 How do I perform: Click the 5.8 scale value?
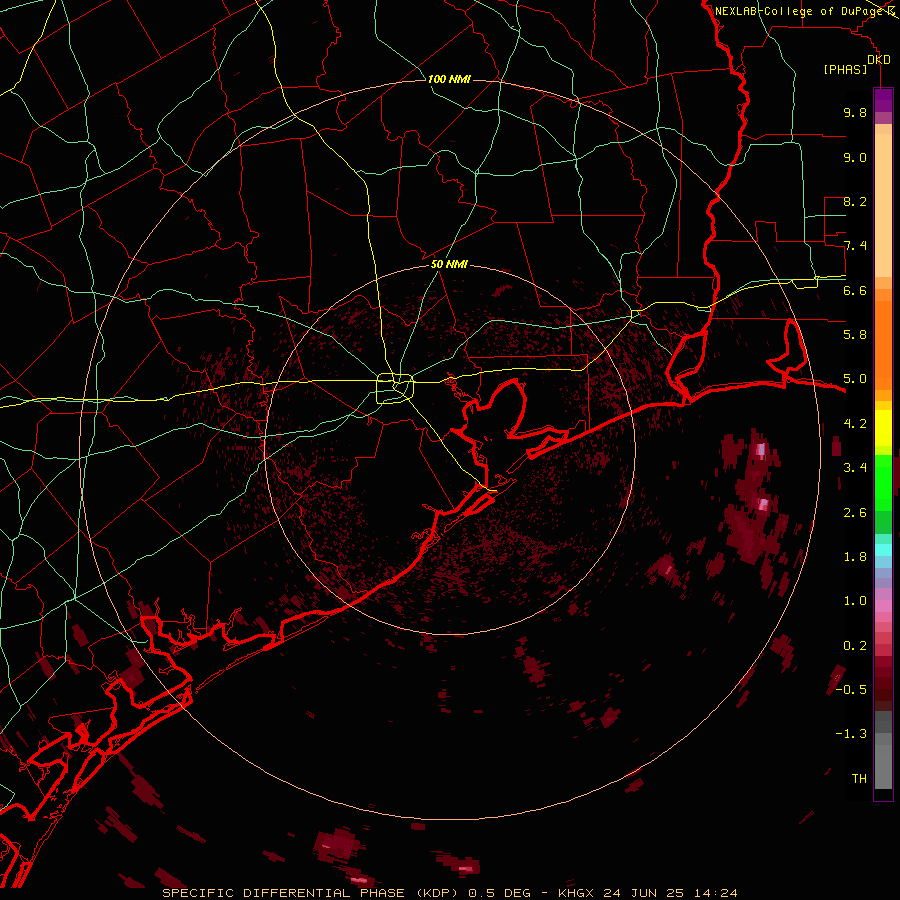click(855, 334)
